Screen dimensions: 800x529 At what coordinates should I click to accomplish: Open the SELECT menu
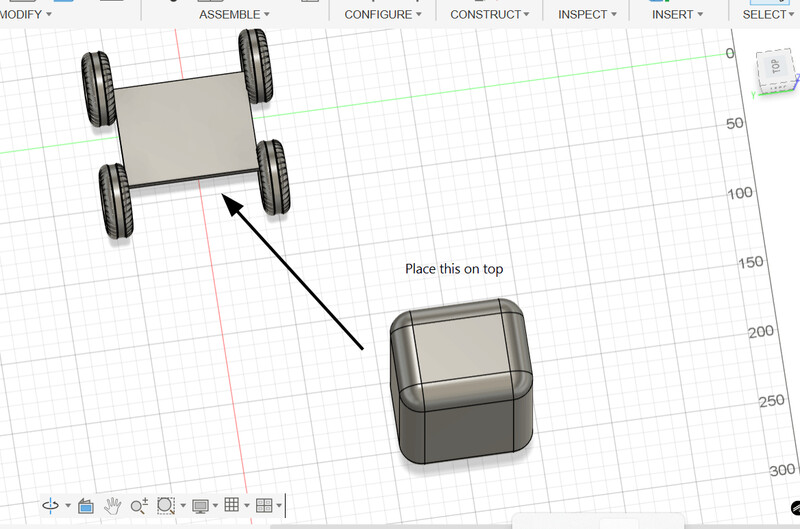coord(768,14)
